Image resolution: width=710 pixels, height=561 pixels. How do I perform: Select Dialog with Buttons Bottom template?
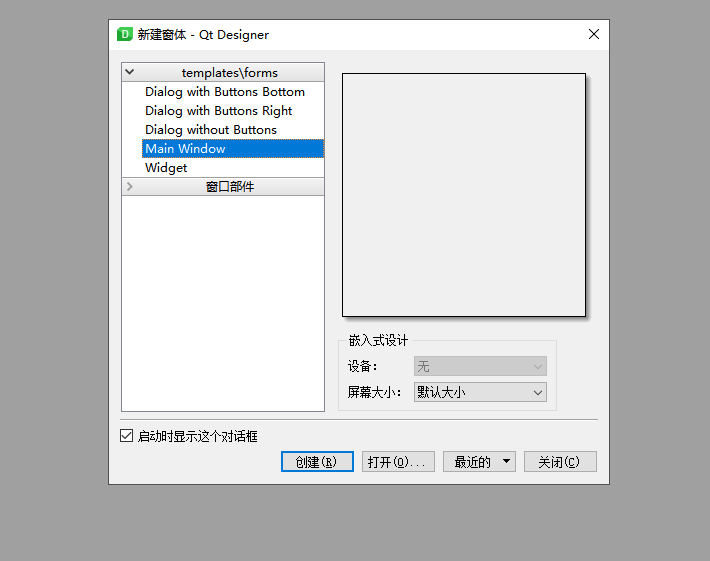225,92
